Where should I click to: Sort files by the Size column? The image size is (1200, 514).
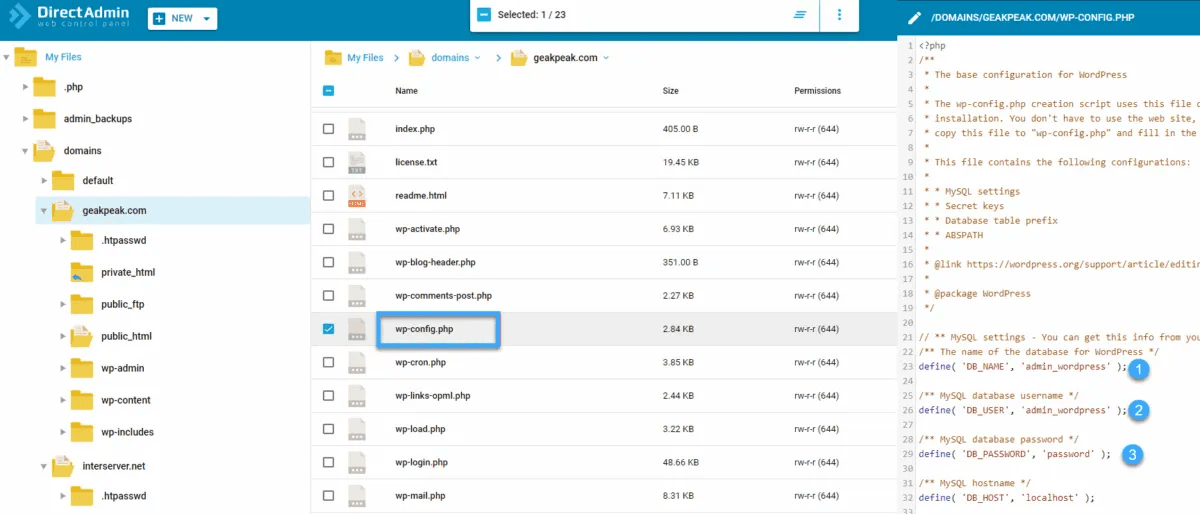(671, 91)
